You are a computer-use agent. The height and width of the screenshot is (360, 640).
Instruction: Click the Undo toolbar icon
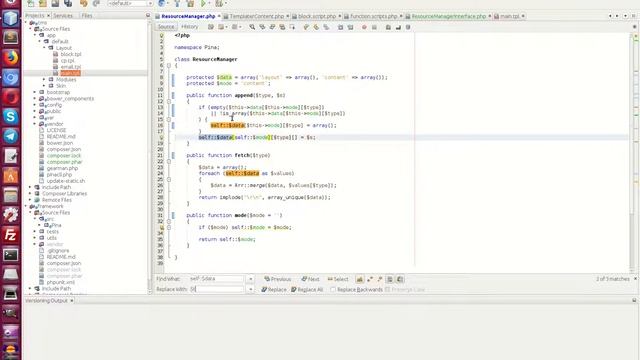click(84, 3)
